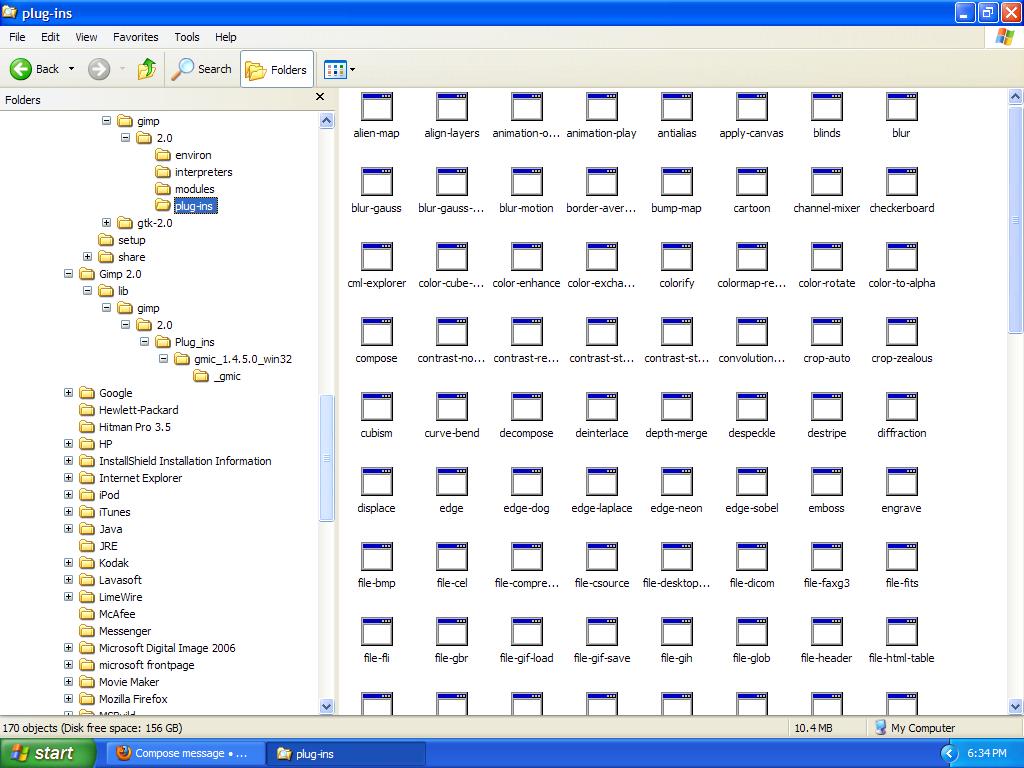This screenshot has width=1024, height=768.
Task: Collapse the Gimp 2.0 folder node
Action: 69,274
